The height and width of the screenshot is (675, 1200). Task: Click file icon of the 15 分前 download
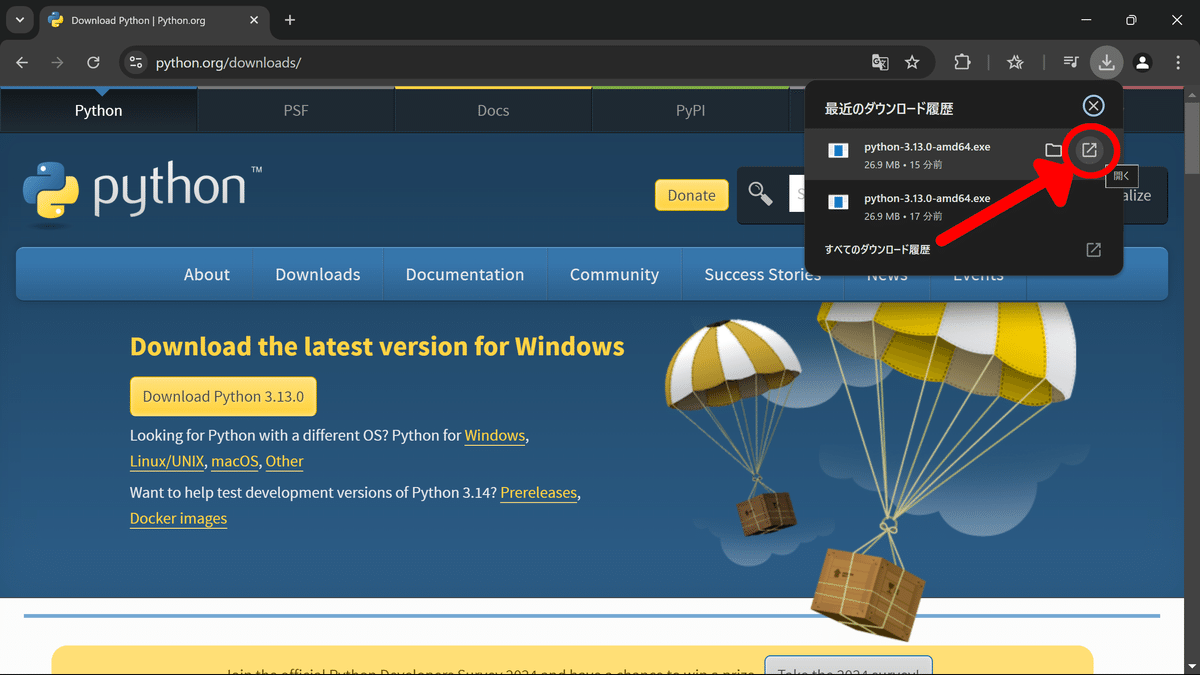[x=838, y=150]
